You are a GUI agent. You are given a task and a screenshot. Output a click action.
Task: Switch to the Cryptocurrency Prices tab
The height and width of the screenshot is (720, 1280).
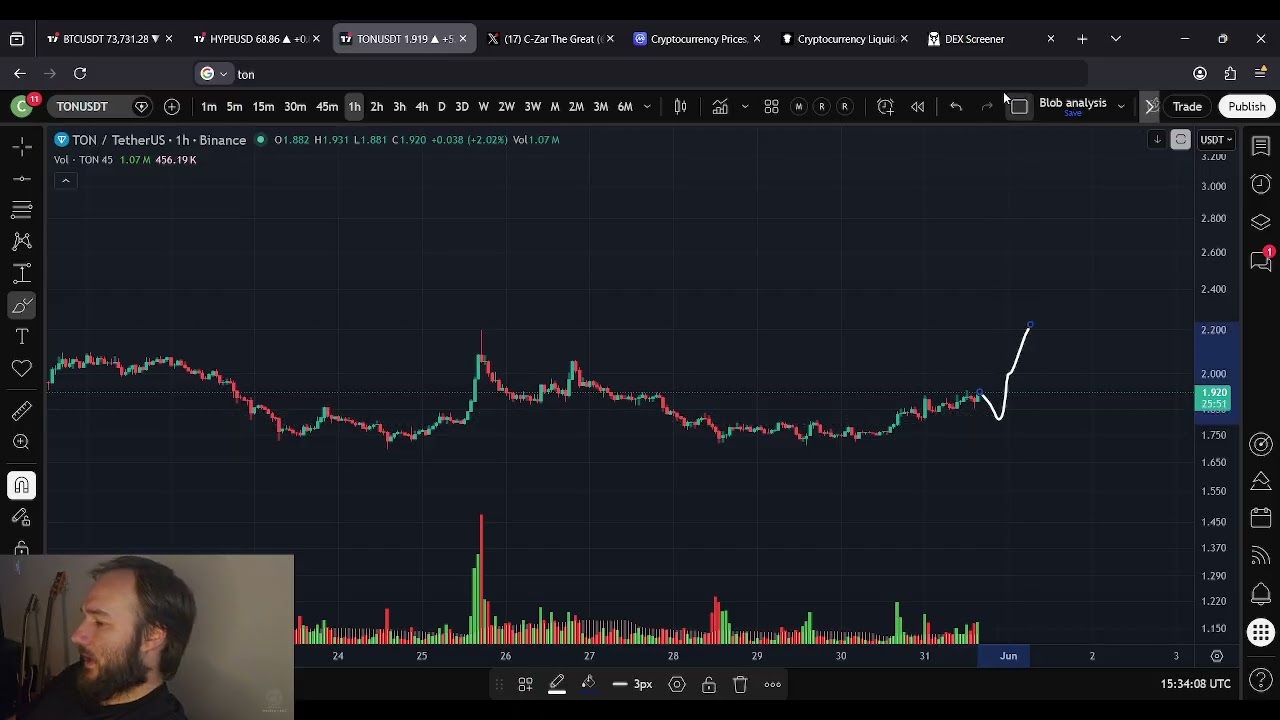click(698, 39)
